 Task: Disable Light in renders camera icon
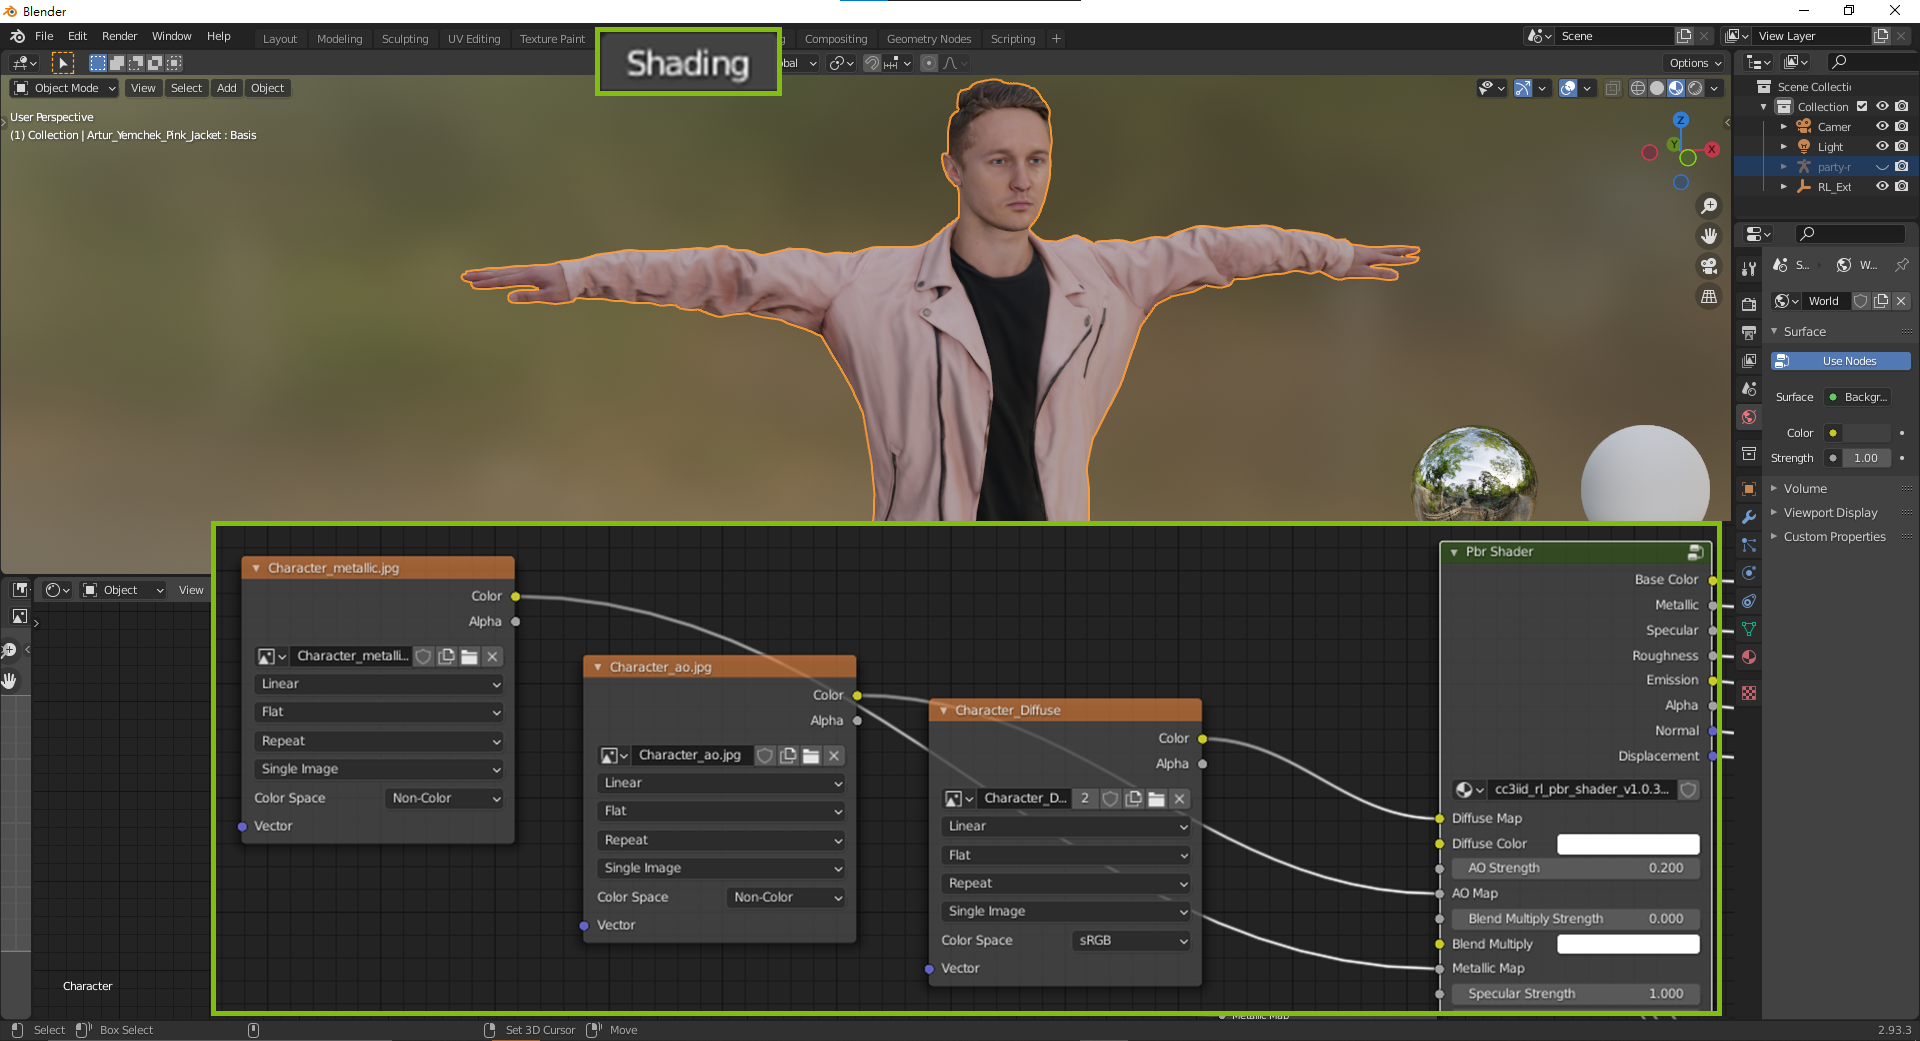pyautogui.click(x=1902, y=147)
